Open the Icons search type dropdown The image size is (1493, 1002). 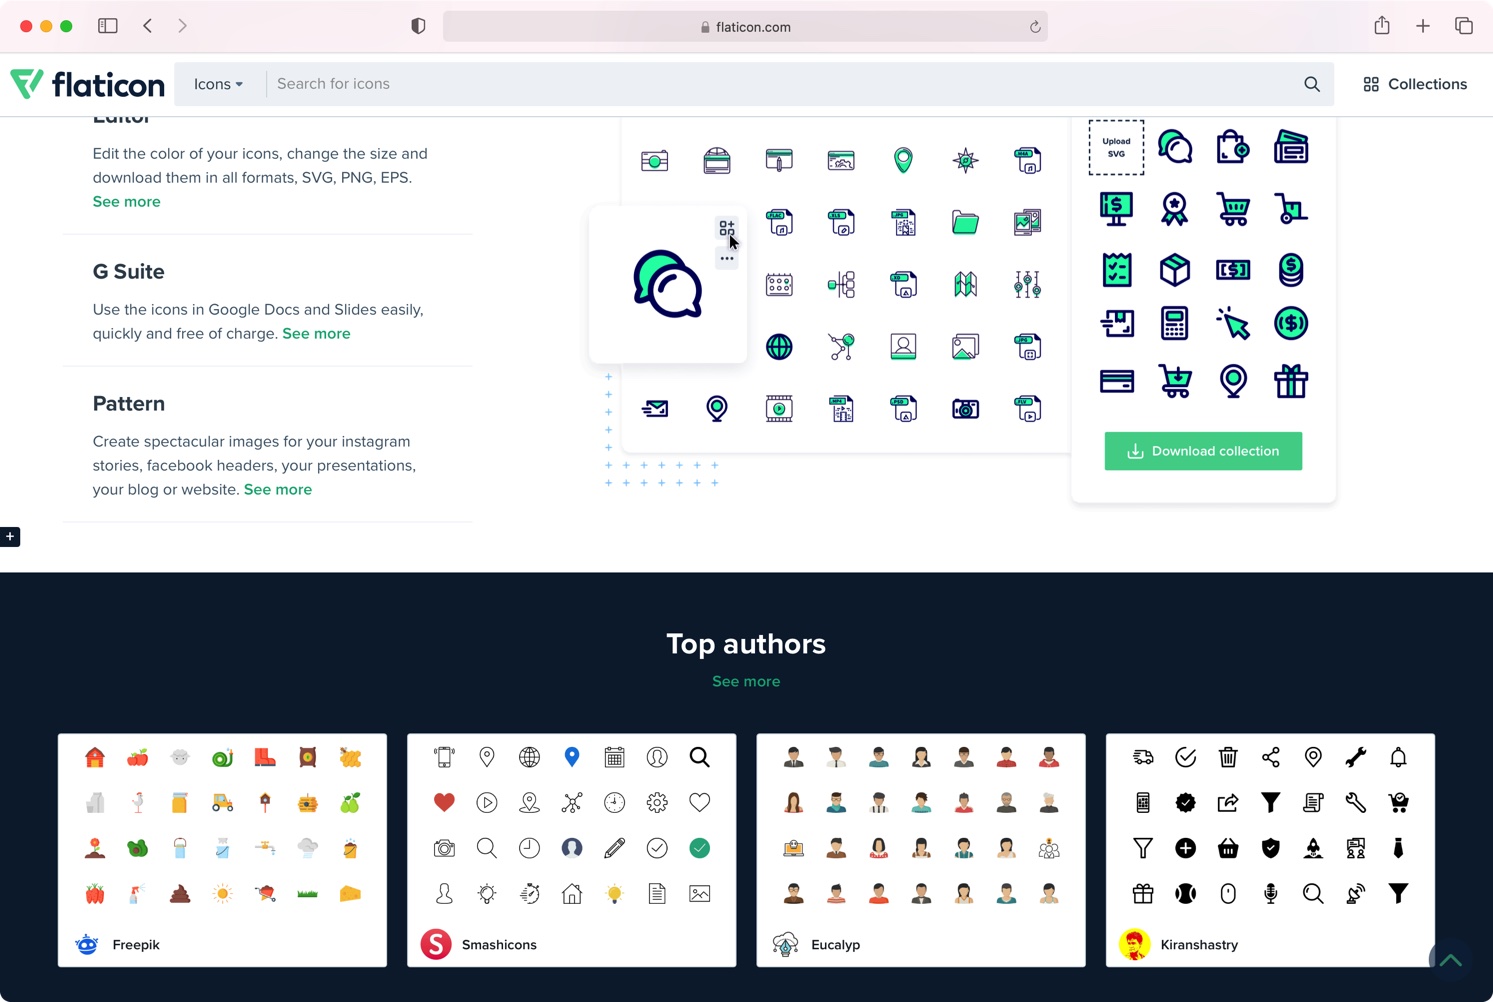point(218,84)
